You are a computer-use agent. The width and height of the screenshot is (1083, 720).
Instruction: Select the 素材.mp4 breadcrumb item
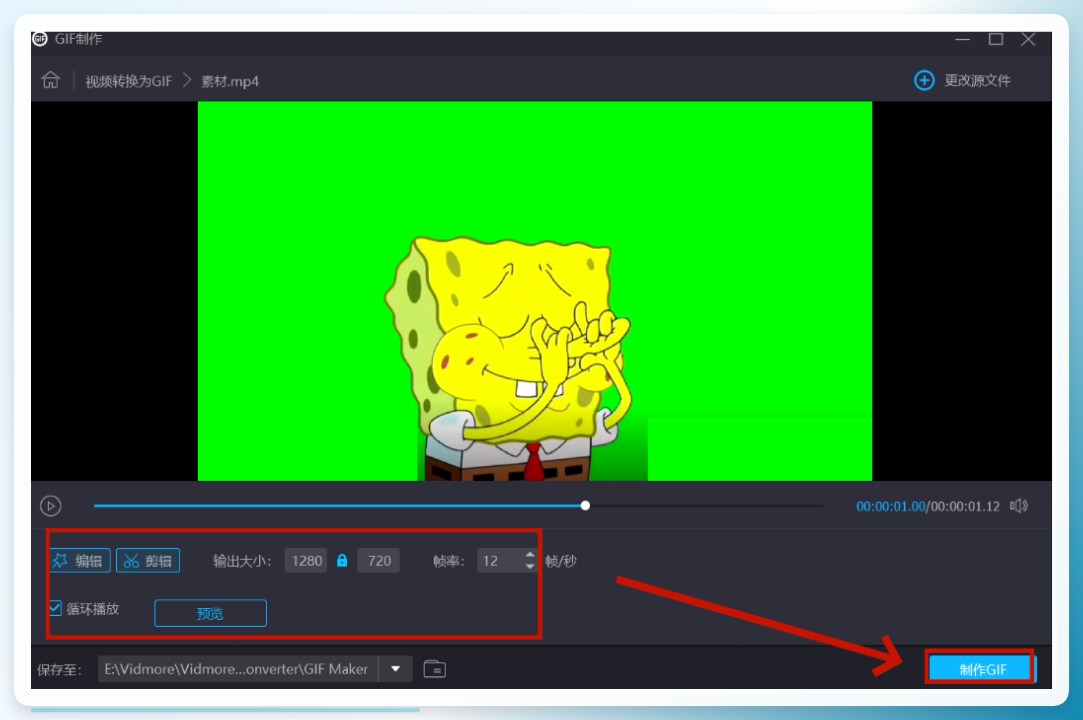pos(230,81)
